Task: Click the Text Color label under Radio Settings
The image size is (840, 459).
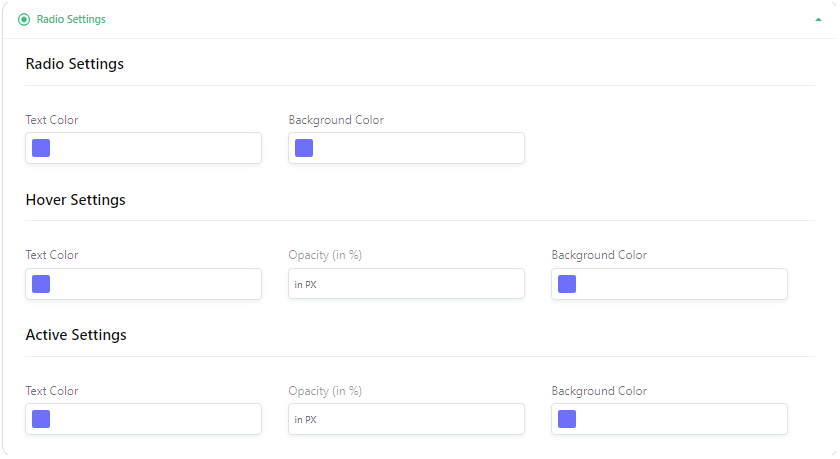Action: (x=52, y=120)
